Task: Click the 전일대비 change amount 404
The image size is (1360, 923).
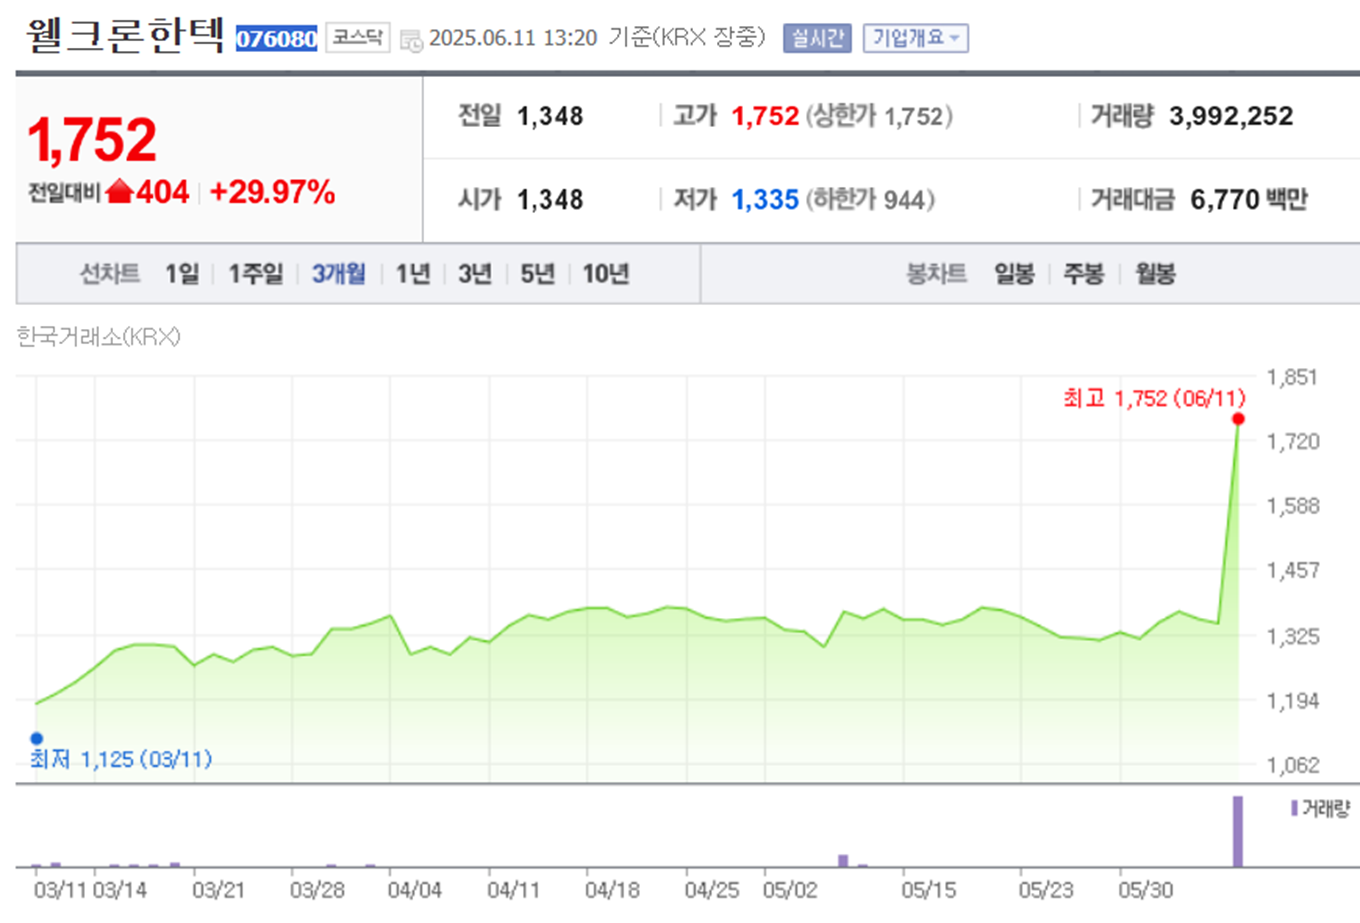Action: 163,191
